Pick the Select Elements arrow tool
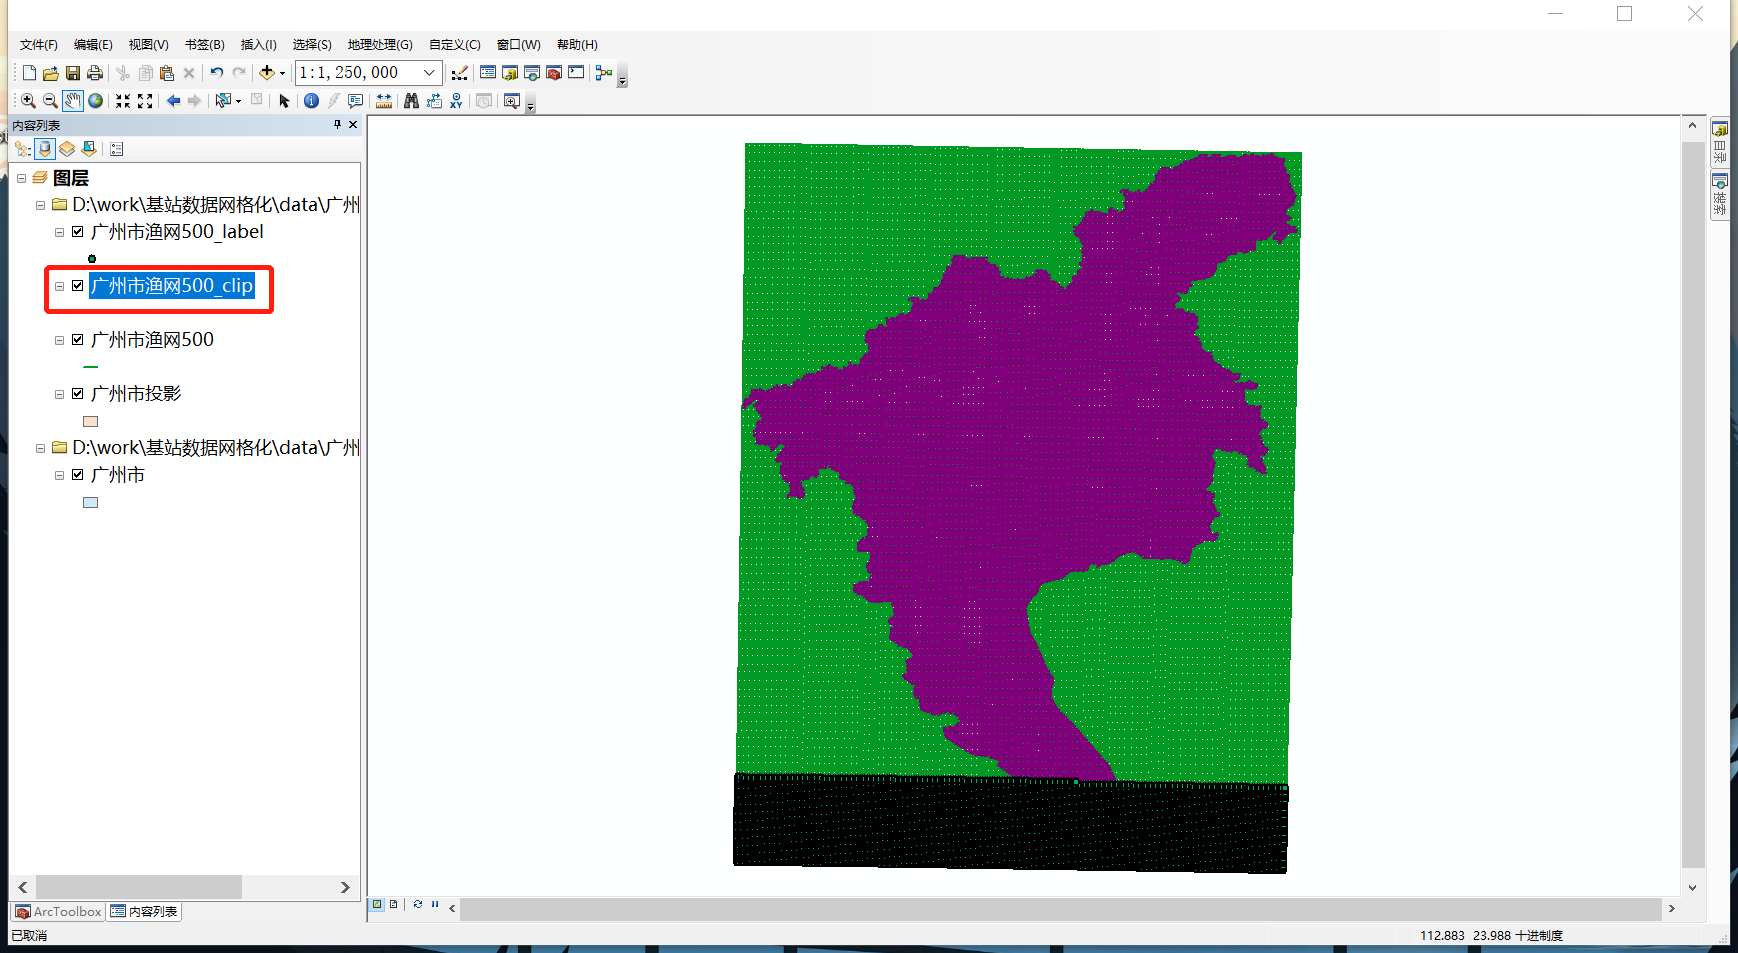The width and height of the screenshot is (1738, 953). click(x=284, y=101)
